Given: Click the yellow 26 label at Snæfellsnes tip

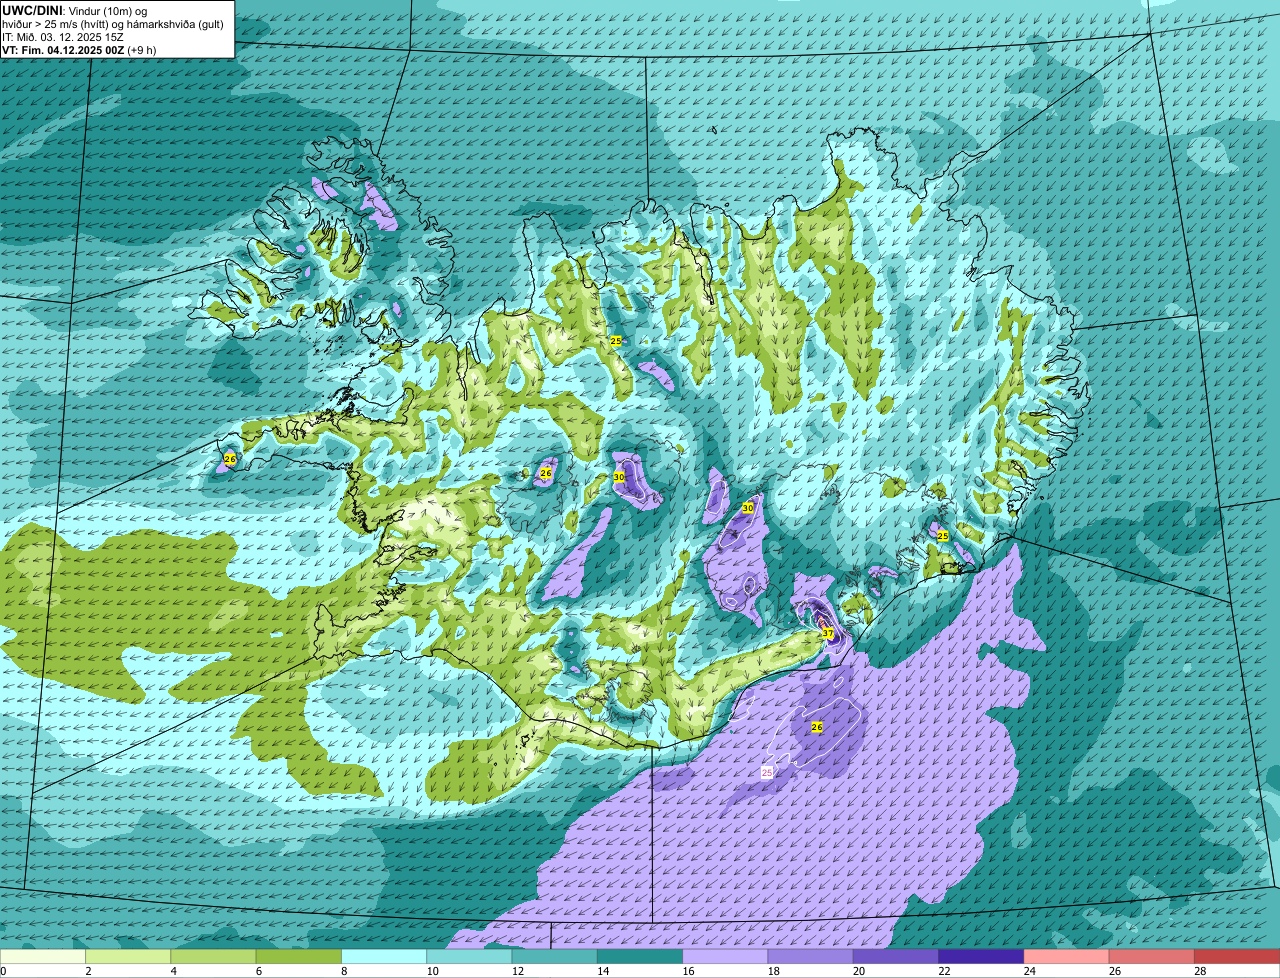Looking at the screenshot, I should pos(230,459).
